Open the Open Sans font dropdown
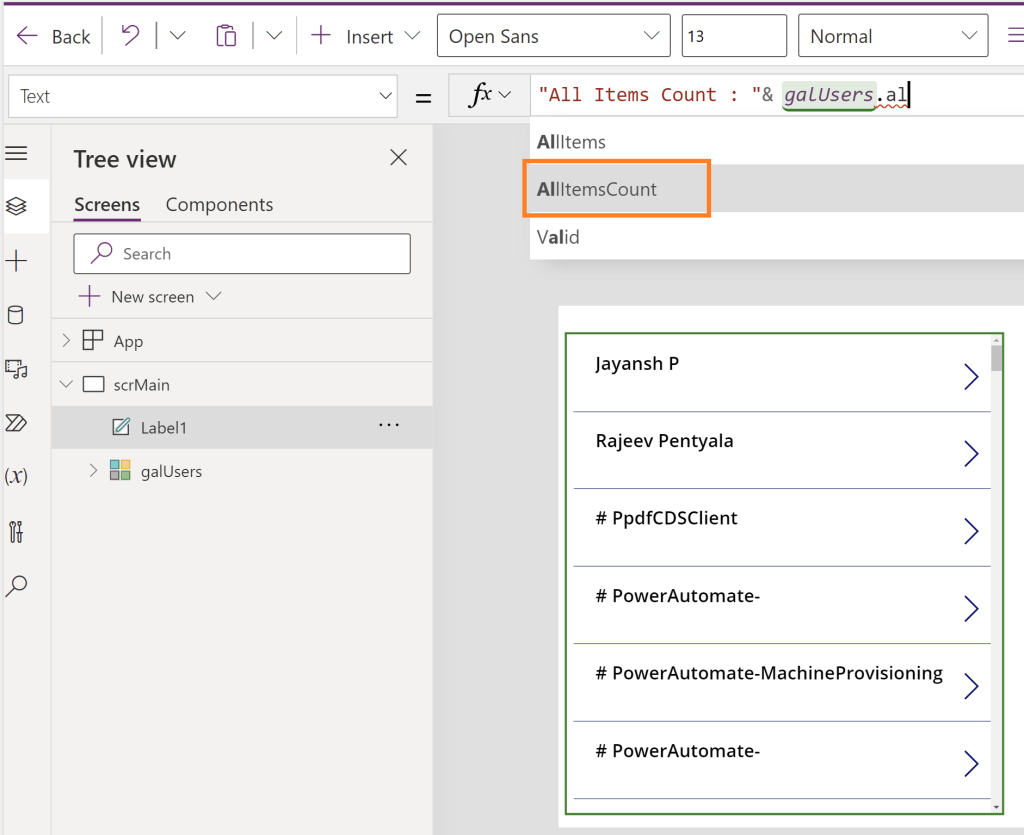 553,36
